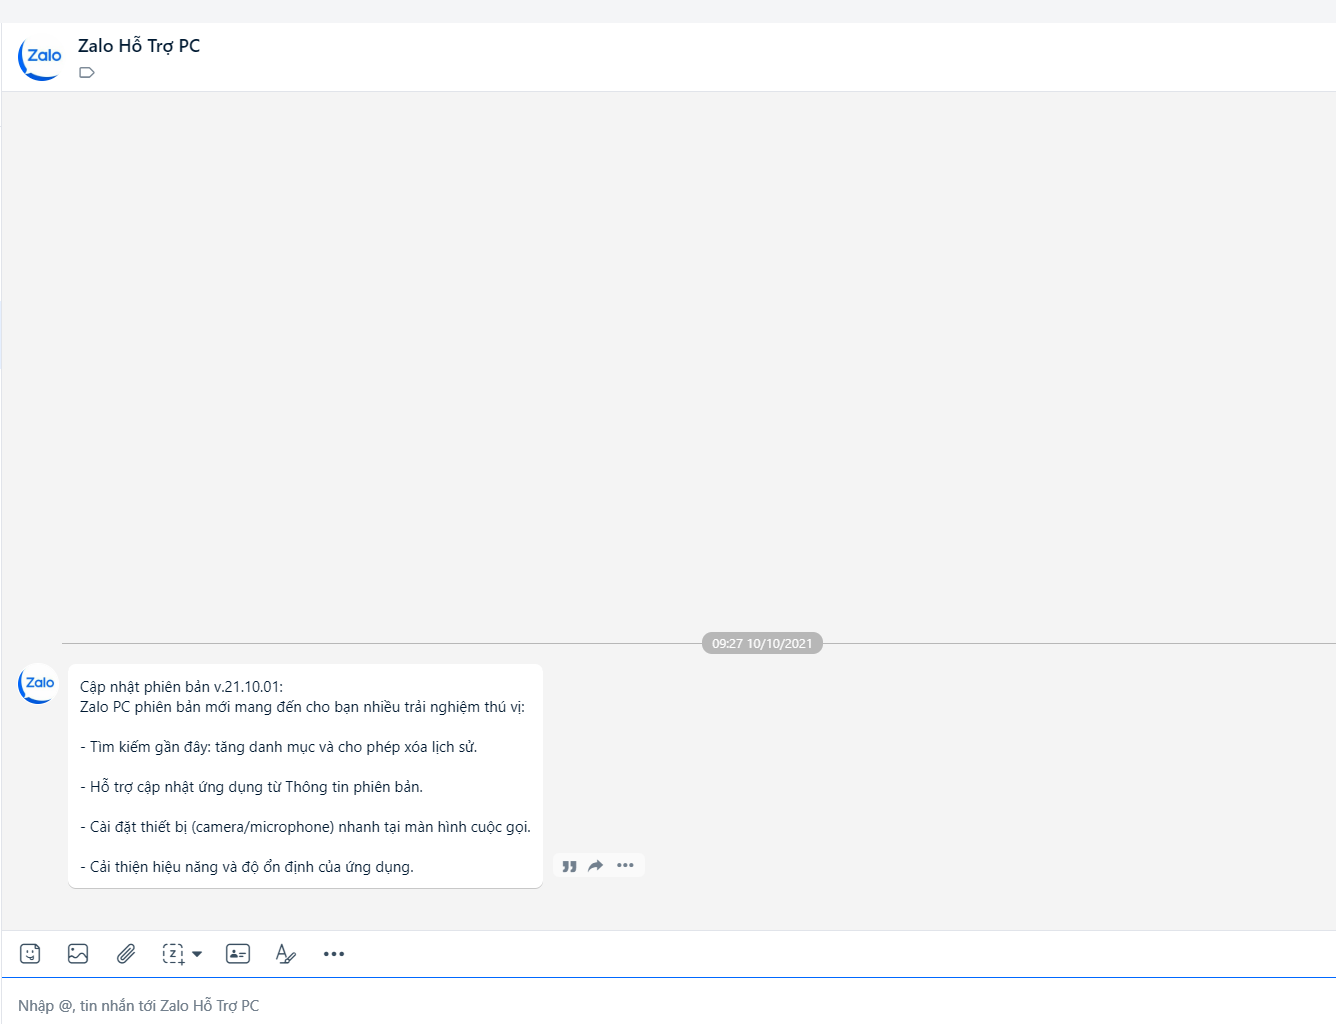Click the 'Cài đặt thiết bị' message line
Screen dimensions: 1336x1024
306,827
